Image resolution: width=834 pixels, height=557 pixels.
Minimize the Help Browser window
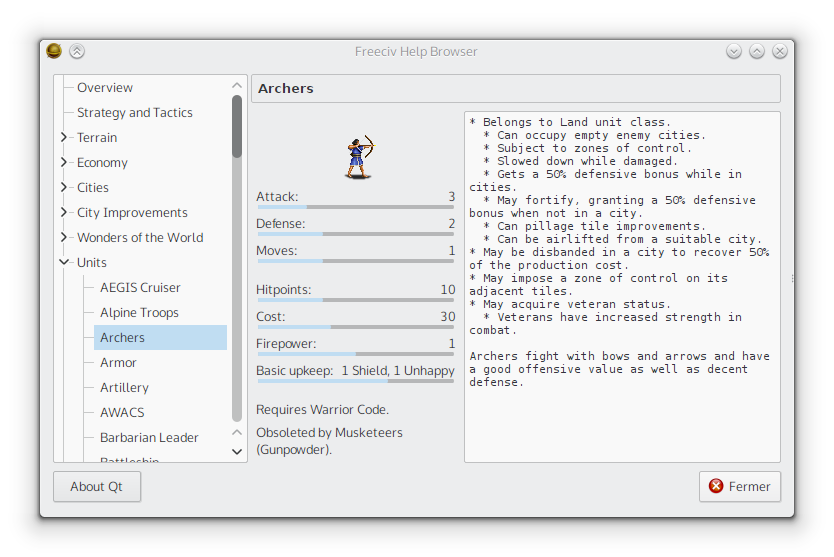tap(734, 51)
